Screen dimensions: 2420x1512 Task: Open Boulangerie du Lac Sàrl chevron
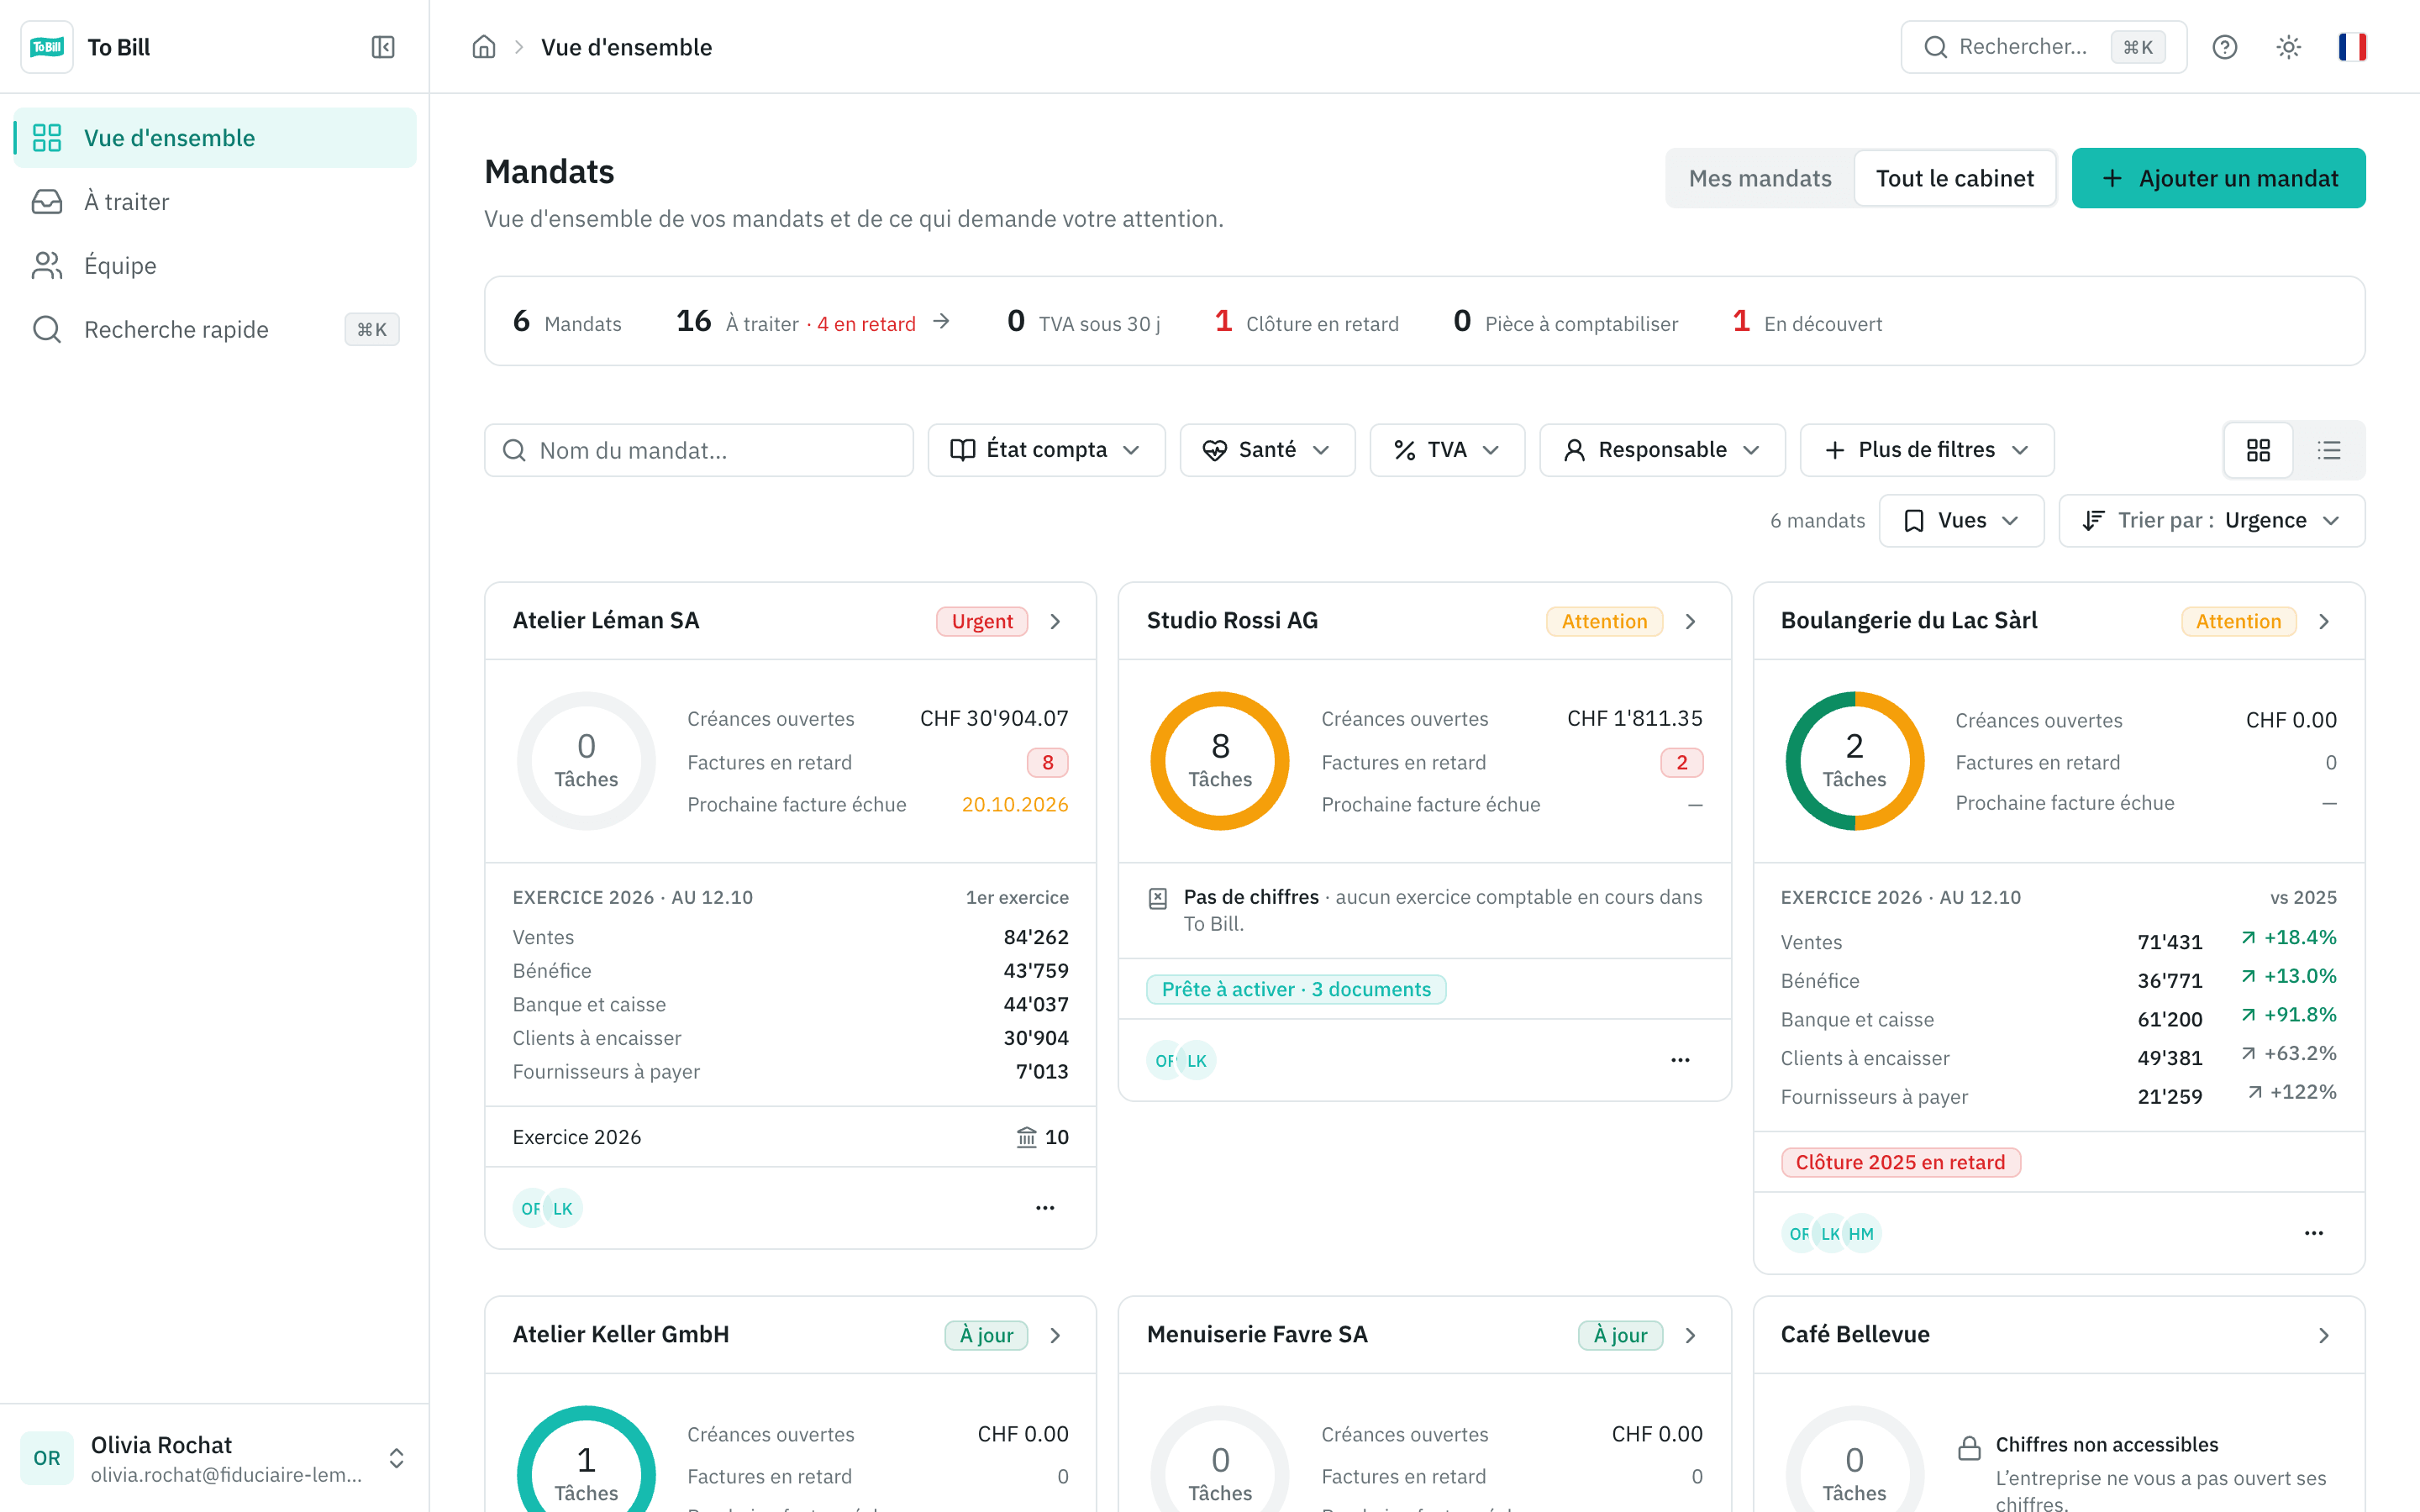tap(2323, 621)
